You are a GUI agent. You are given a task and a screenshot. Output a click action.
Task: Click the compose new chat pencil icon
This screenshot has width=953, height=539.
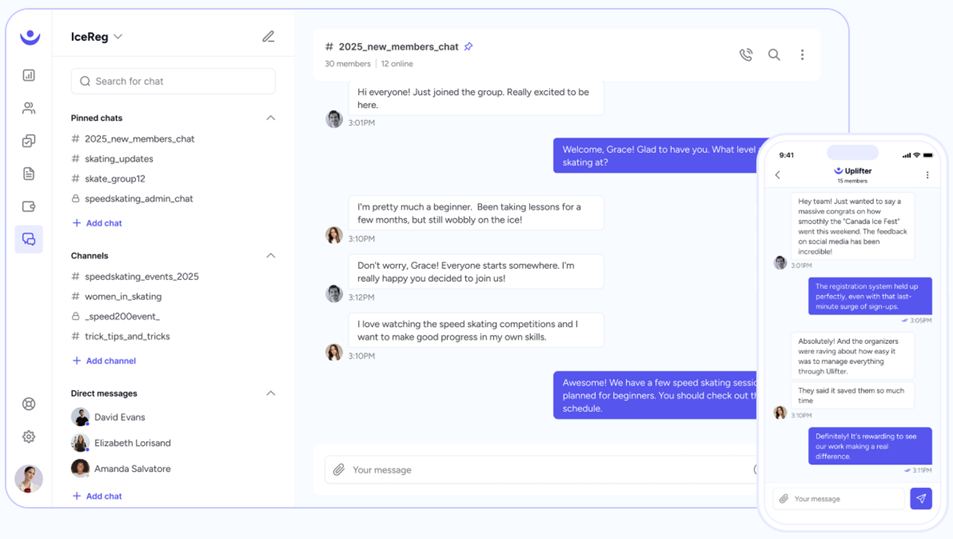[x=268, y=36]
